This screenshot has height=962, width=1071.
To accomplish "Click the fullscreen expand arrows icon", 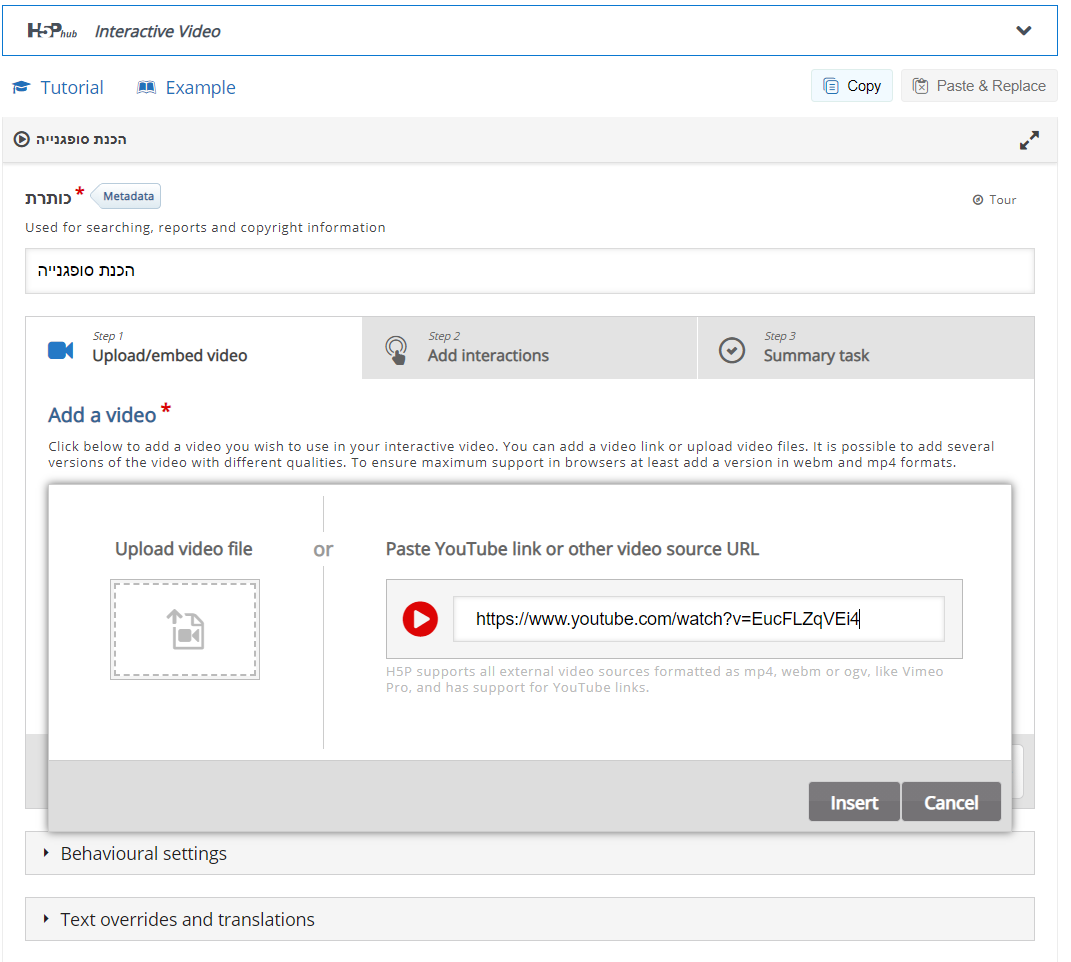I will [x=1029, y=140].
